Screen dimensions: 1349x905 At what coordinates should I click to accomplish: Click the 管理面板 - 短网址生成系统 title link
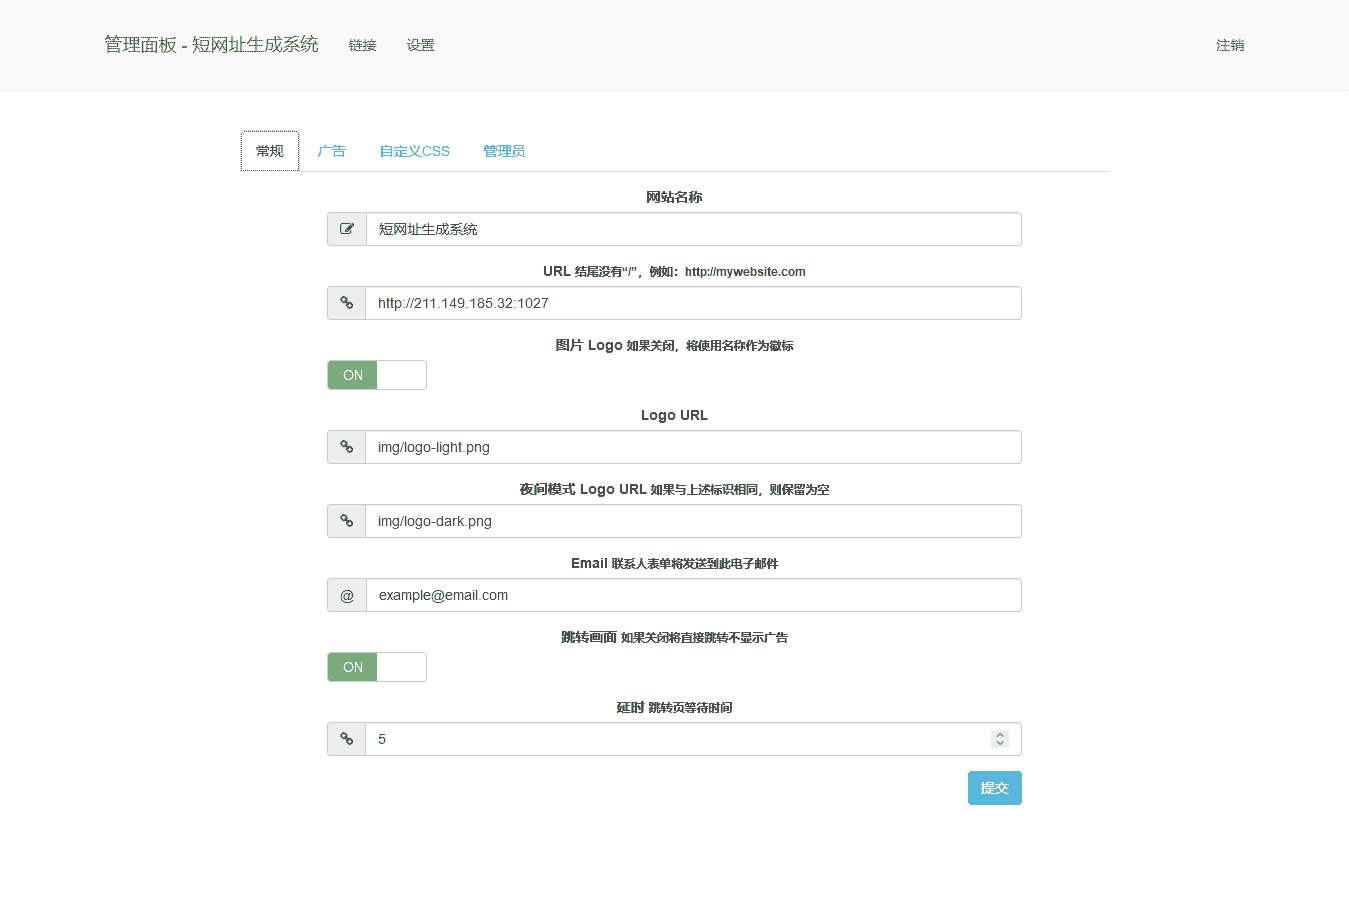coord(211,45)
